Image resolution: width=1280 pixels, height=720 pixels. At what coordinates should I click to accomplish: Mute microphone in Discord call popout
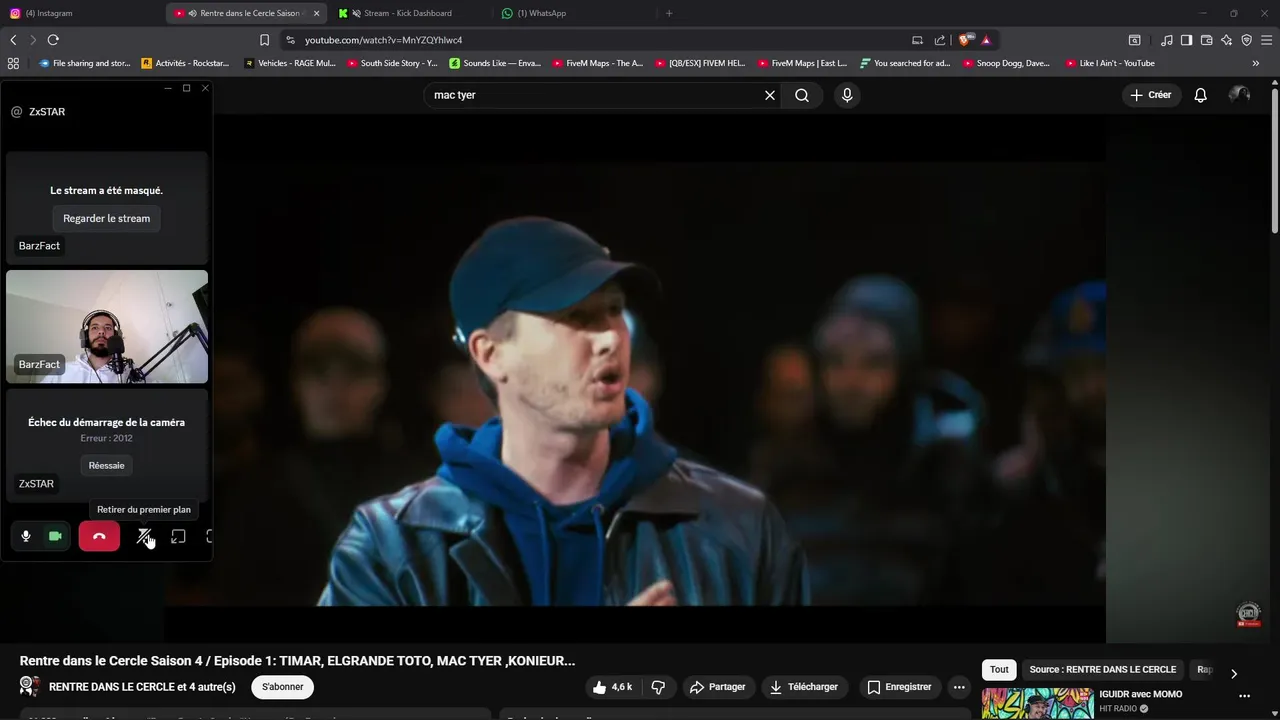click(26, 537)
